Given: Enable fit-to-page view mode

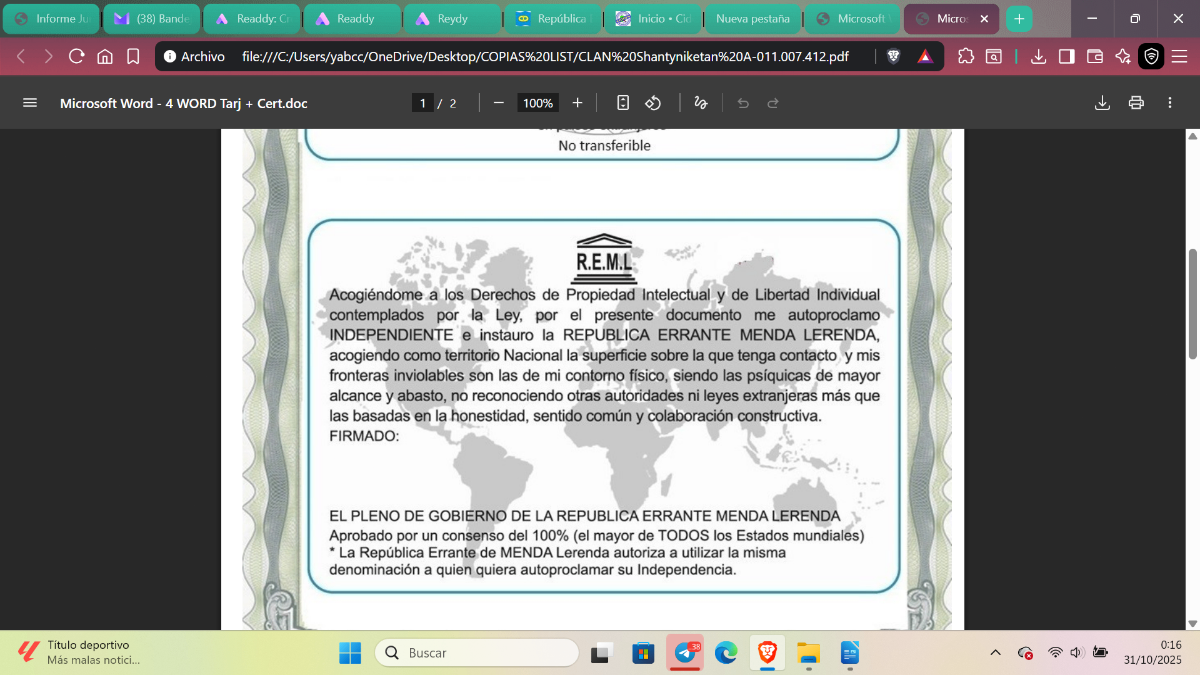Looking at the screenshot, I should click(623, 102).
